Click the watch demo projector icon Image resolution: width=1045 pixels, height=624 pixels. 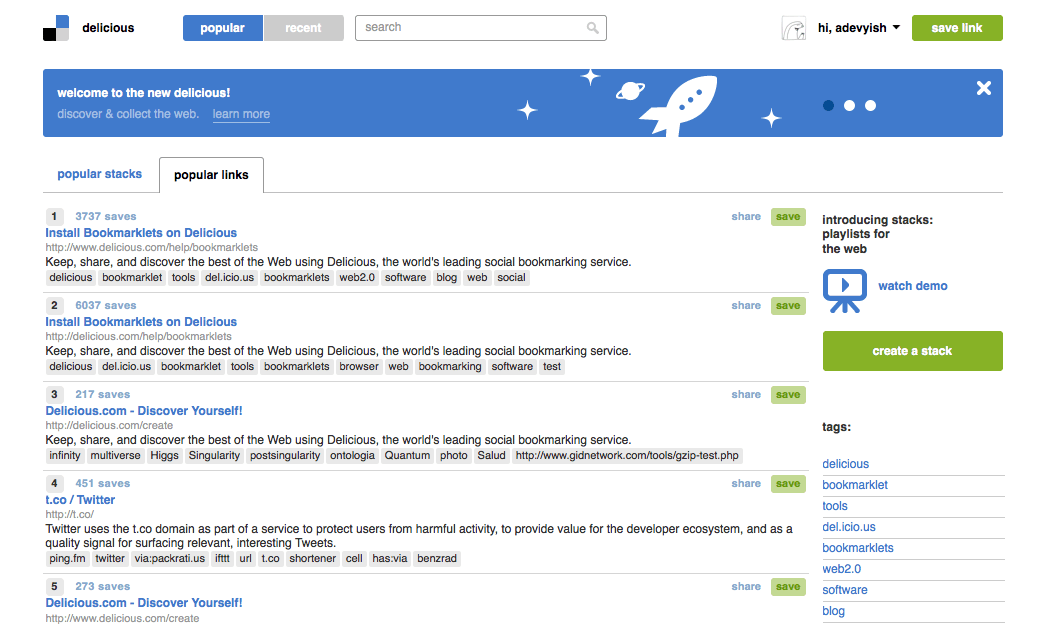tap(845, 291)
